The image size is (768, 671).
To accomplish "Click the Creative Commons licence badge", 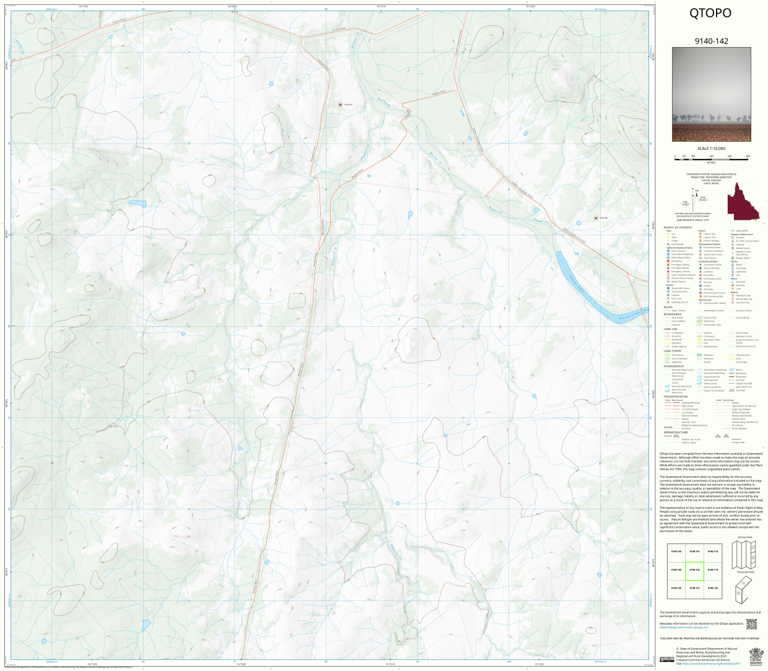I will 667,659.
